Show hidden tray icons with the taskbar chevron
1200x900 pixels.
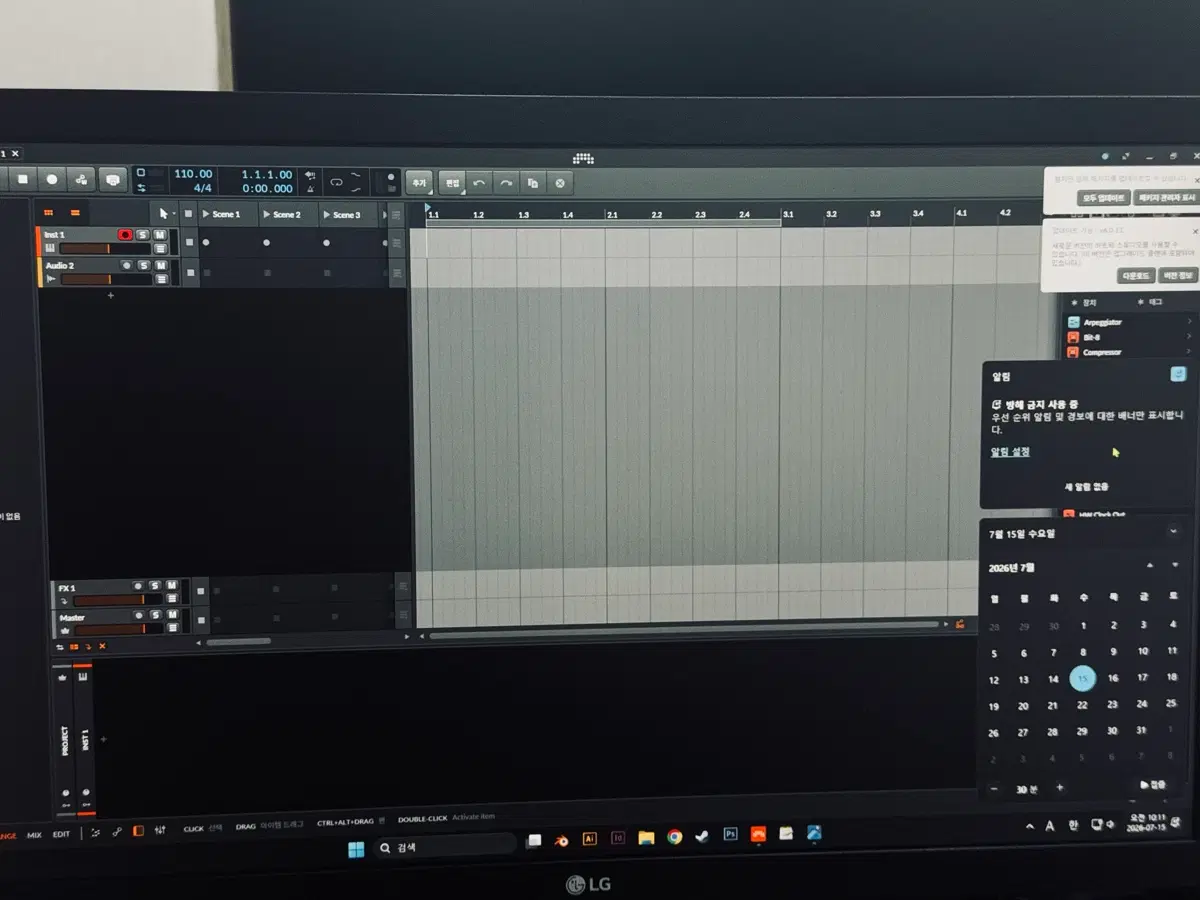point(1030,827)
